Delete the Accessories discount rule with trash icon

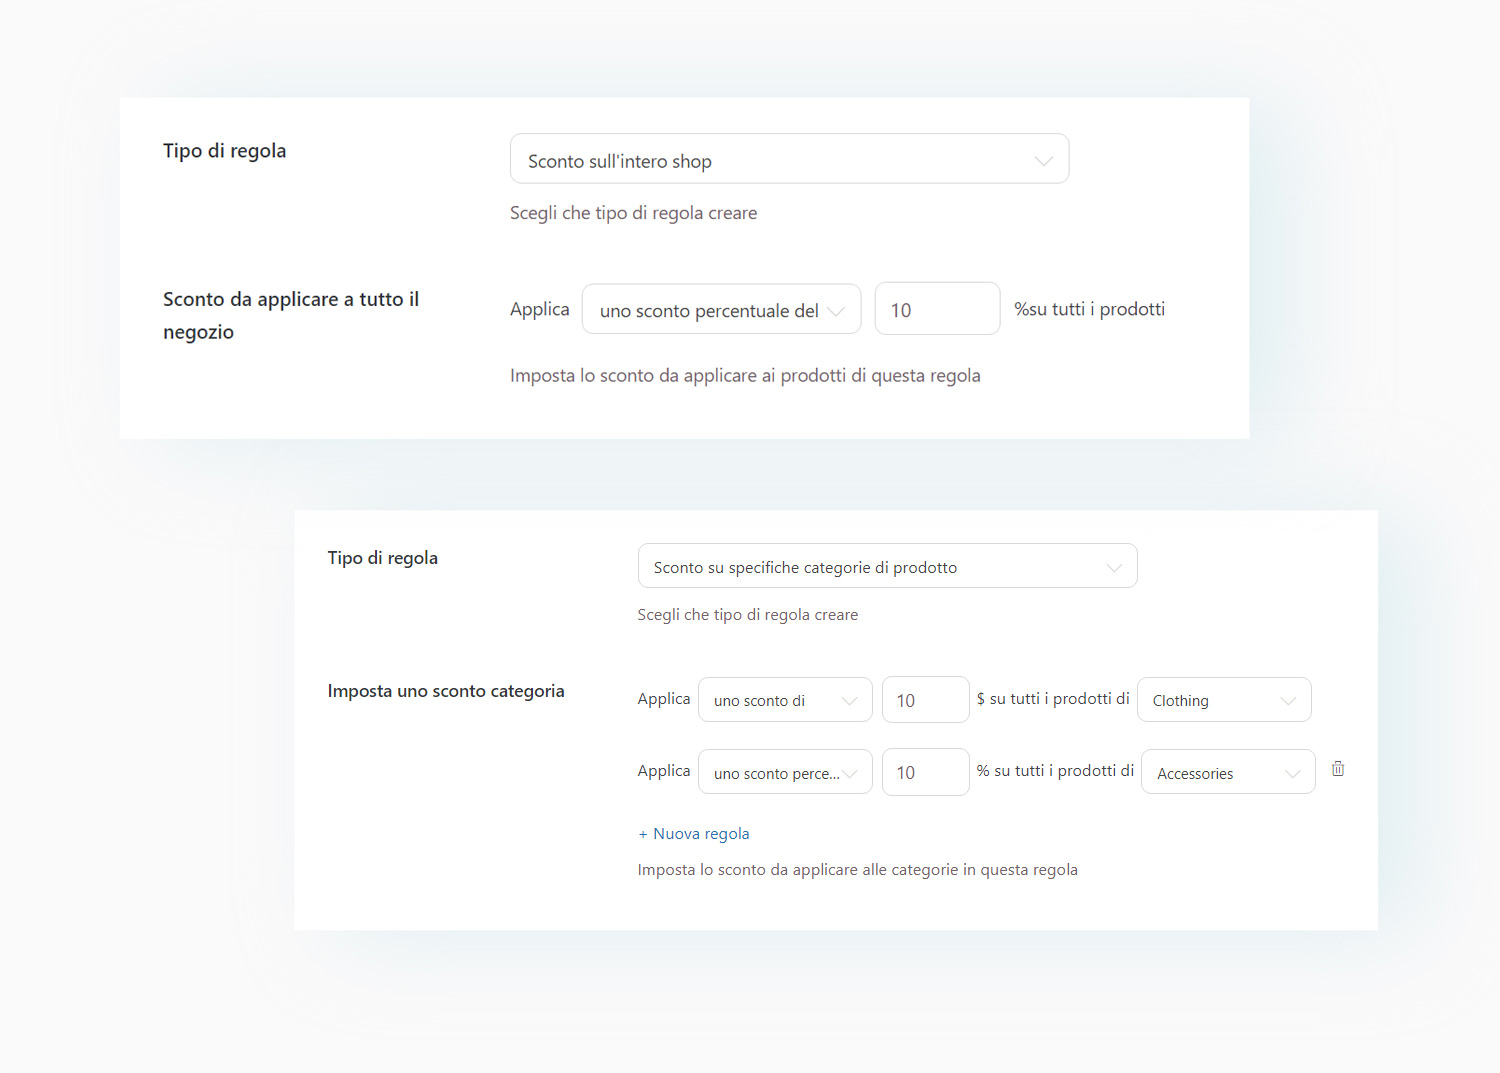click(x=1338, y=769)
